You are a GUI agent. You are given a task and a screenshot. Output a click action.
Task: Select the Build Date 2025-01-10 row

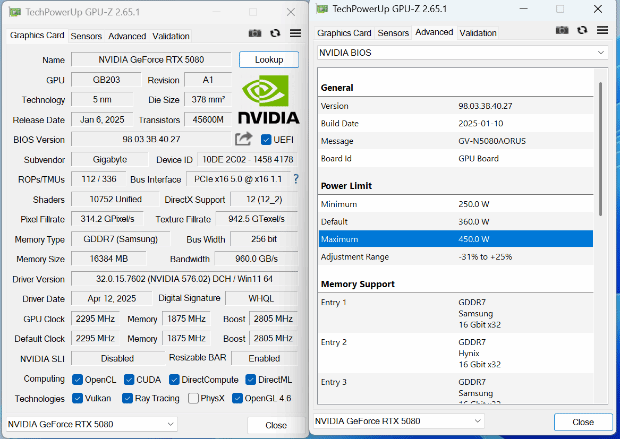coord(456,123)
